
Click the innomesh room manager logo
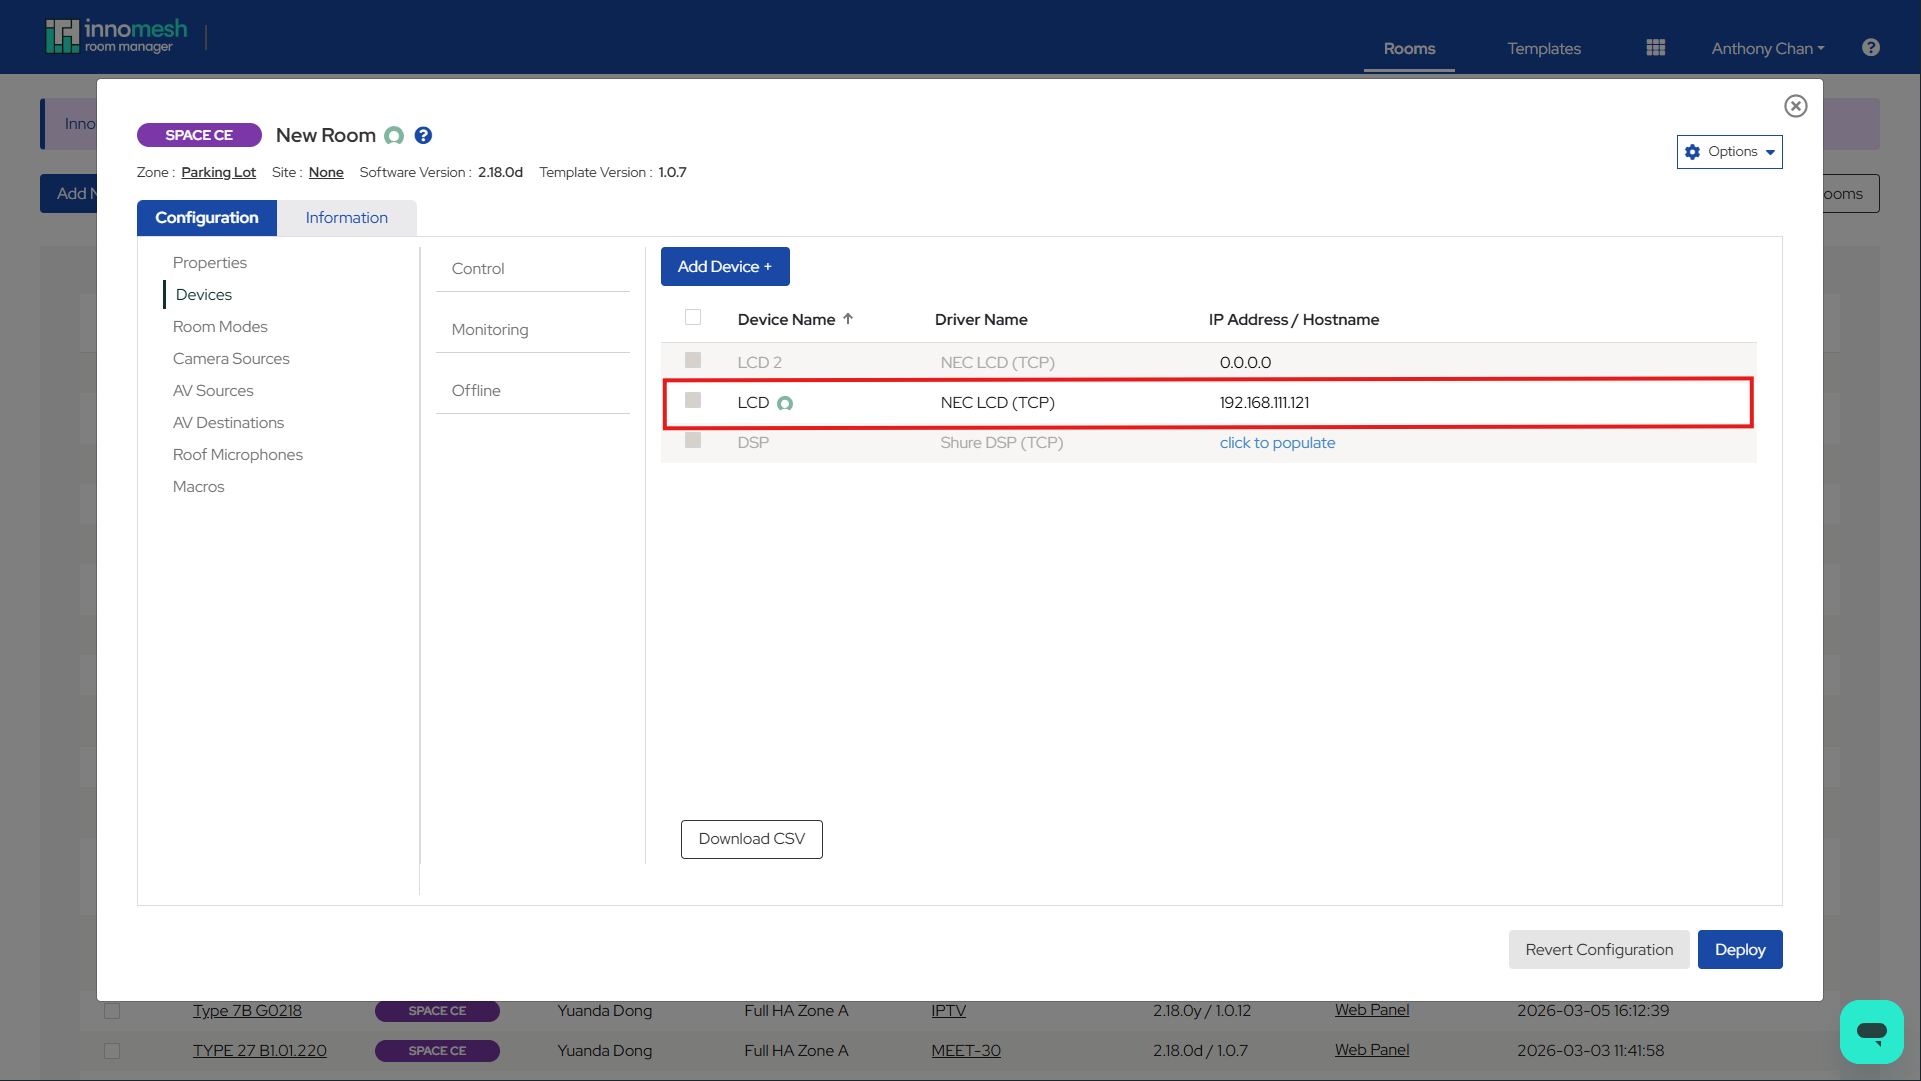117,35
